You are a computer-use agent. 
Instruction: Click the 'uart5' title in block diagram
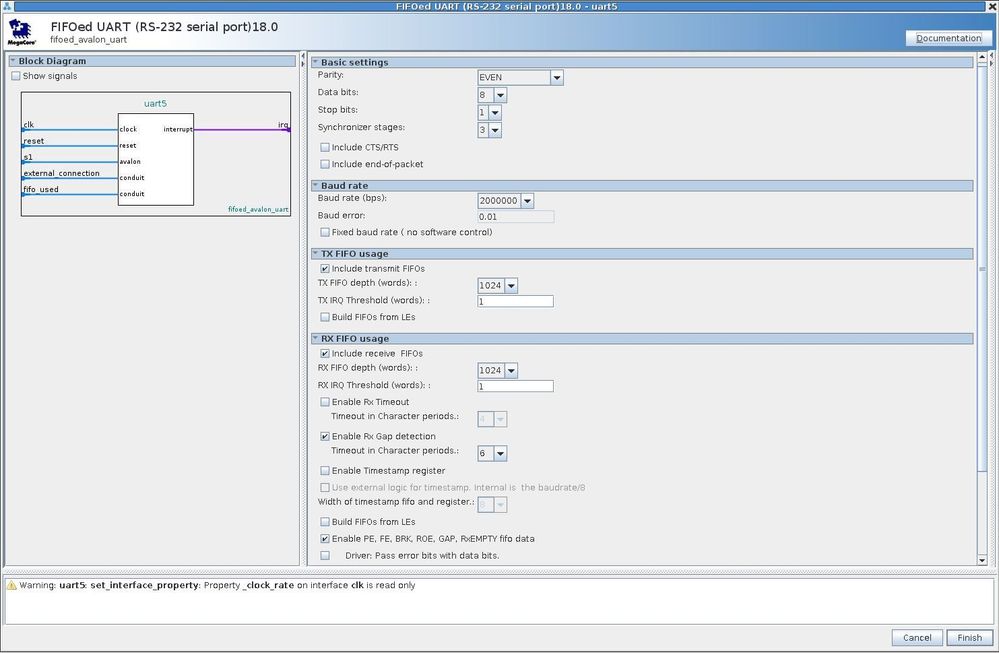155,103
